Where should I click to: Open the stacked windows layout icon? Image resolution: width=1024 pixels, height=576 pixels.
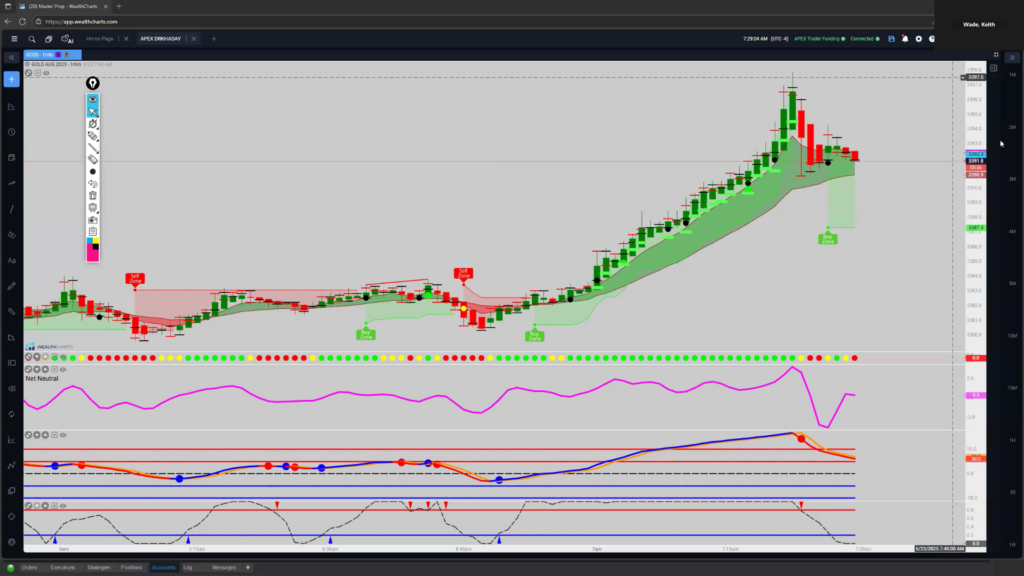tap(48, 39)
